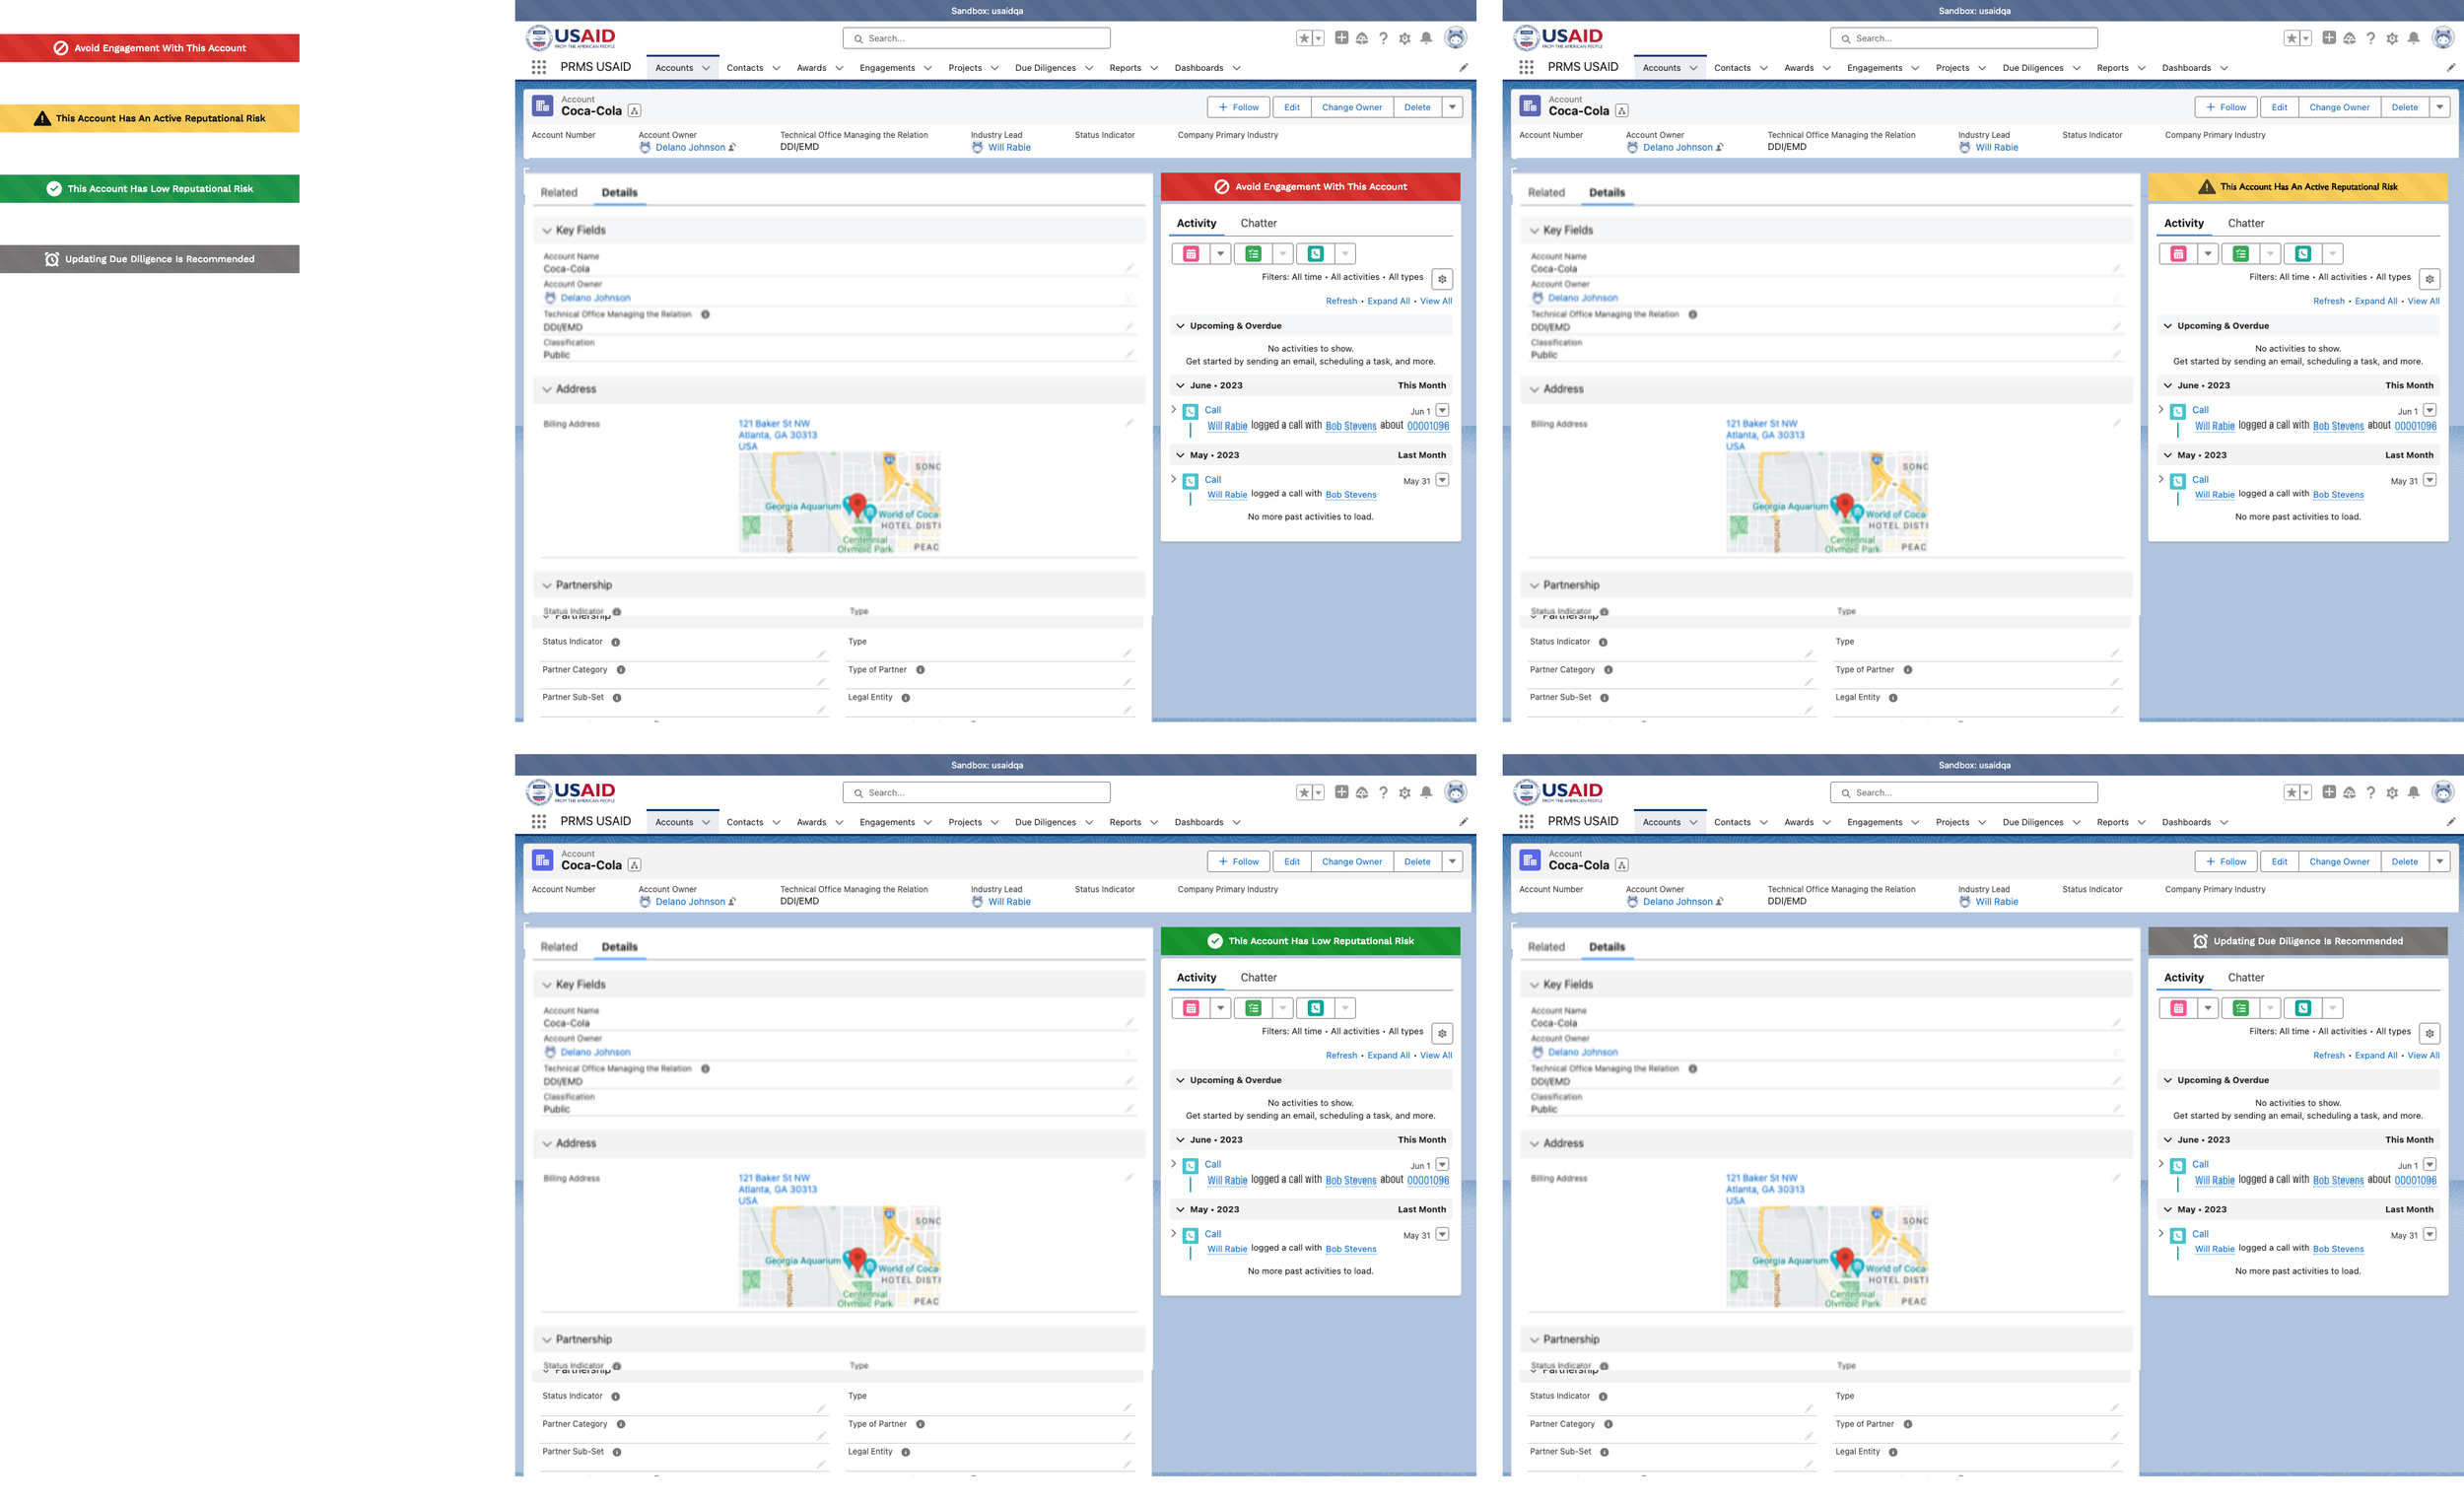Open timeline filter gear under gray banner

tap(2429, 1033)
